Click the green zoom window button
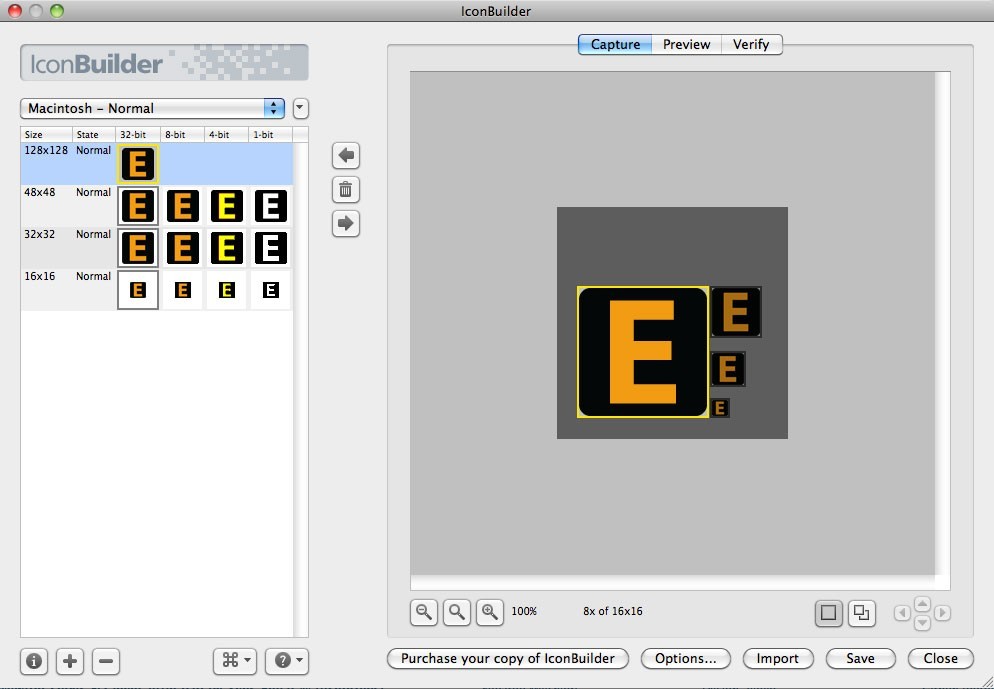This screenshot has width=994, height=689. point(57,10)
